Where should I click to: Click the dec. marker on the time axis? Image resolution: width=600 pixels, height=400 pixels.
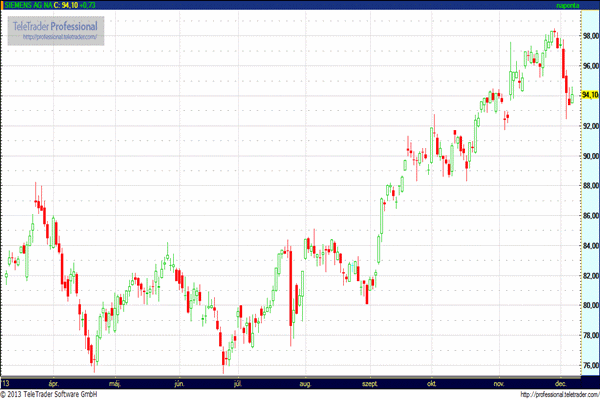561,384
